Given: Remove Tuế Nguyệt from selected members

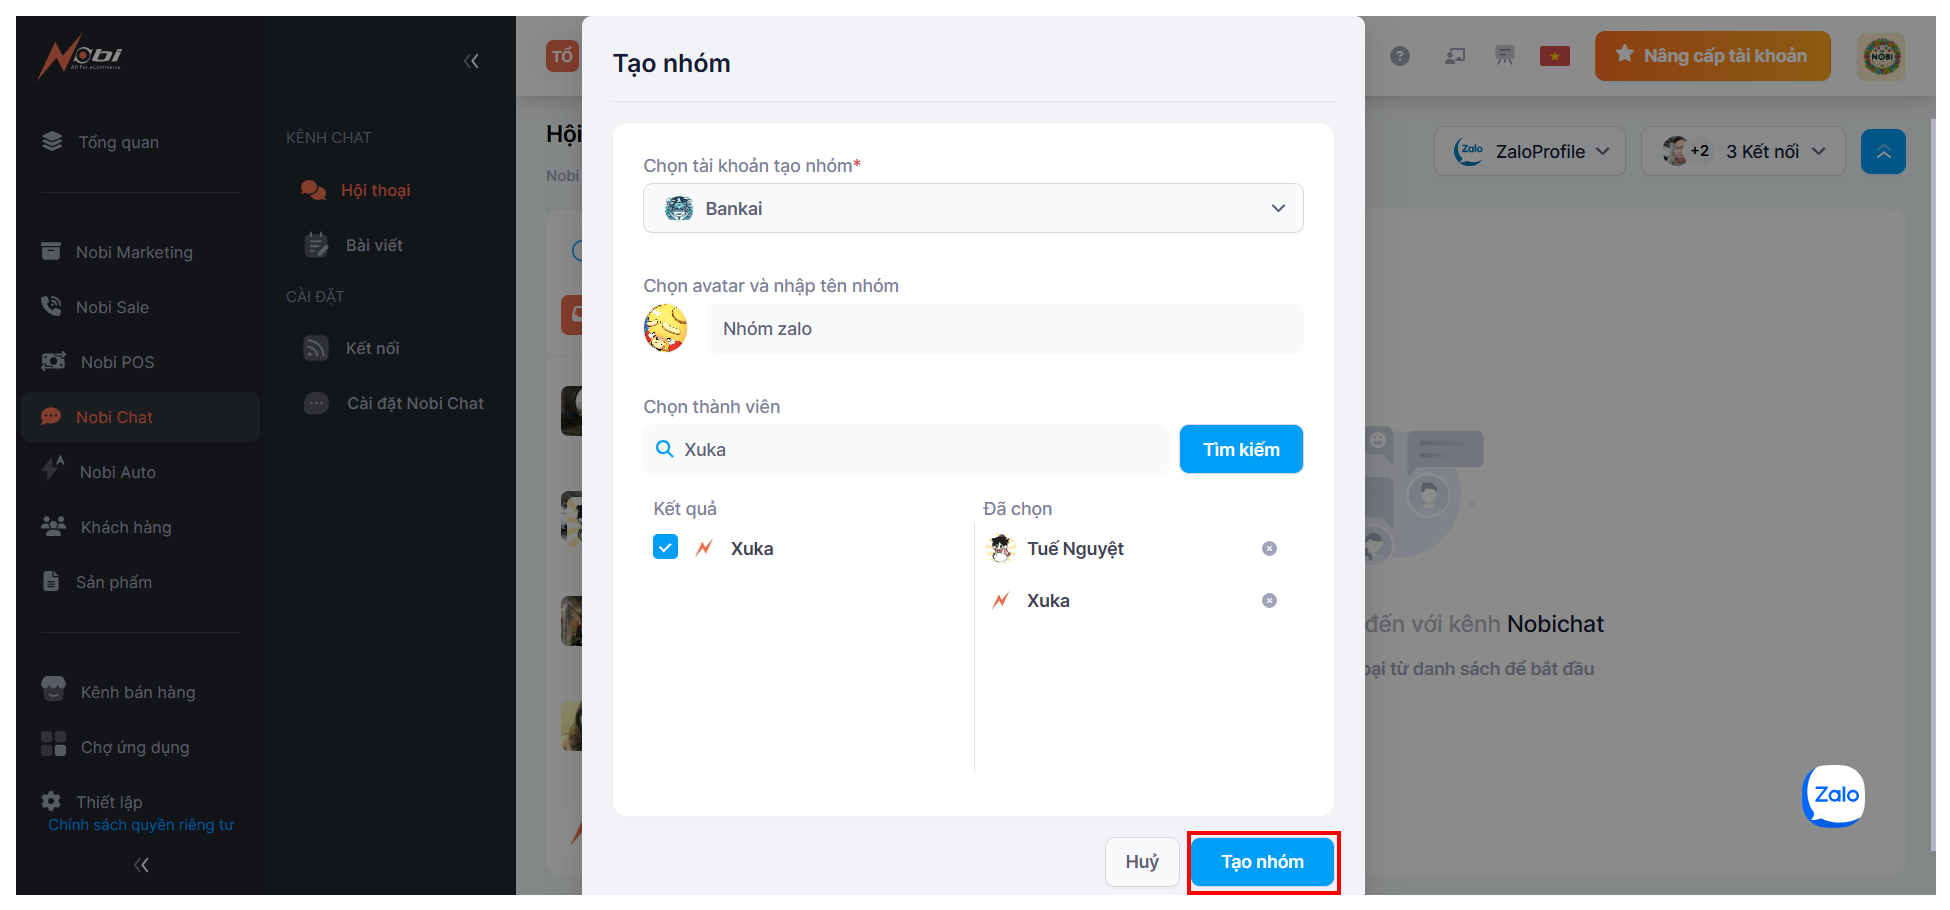Looking at the screenshot, I should (1269, 548).
